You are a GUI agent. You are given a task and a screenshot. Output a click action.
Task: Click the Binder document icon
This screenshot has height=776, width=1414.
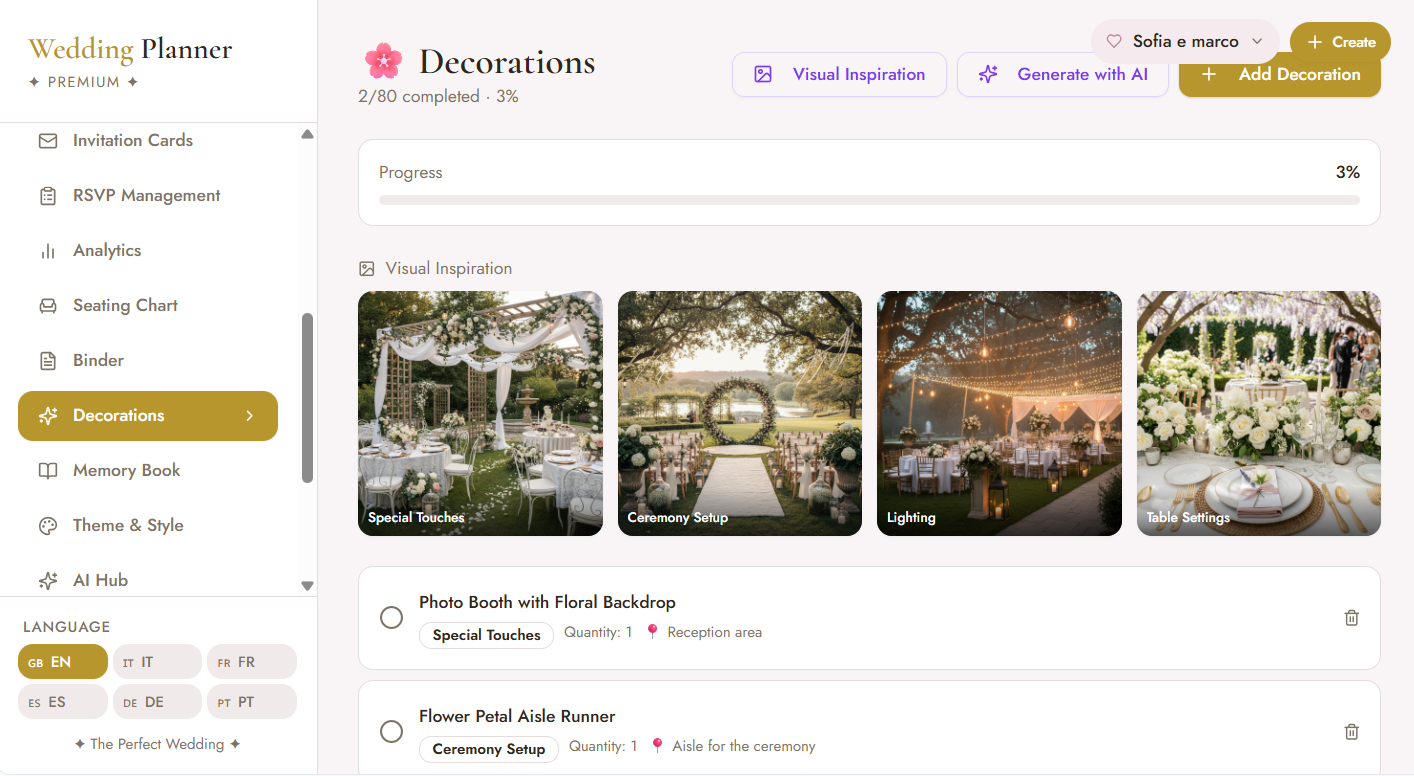tap(48, 361)
